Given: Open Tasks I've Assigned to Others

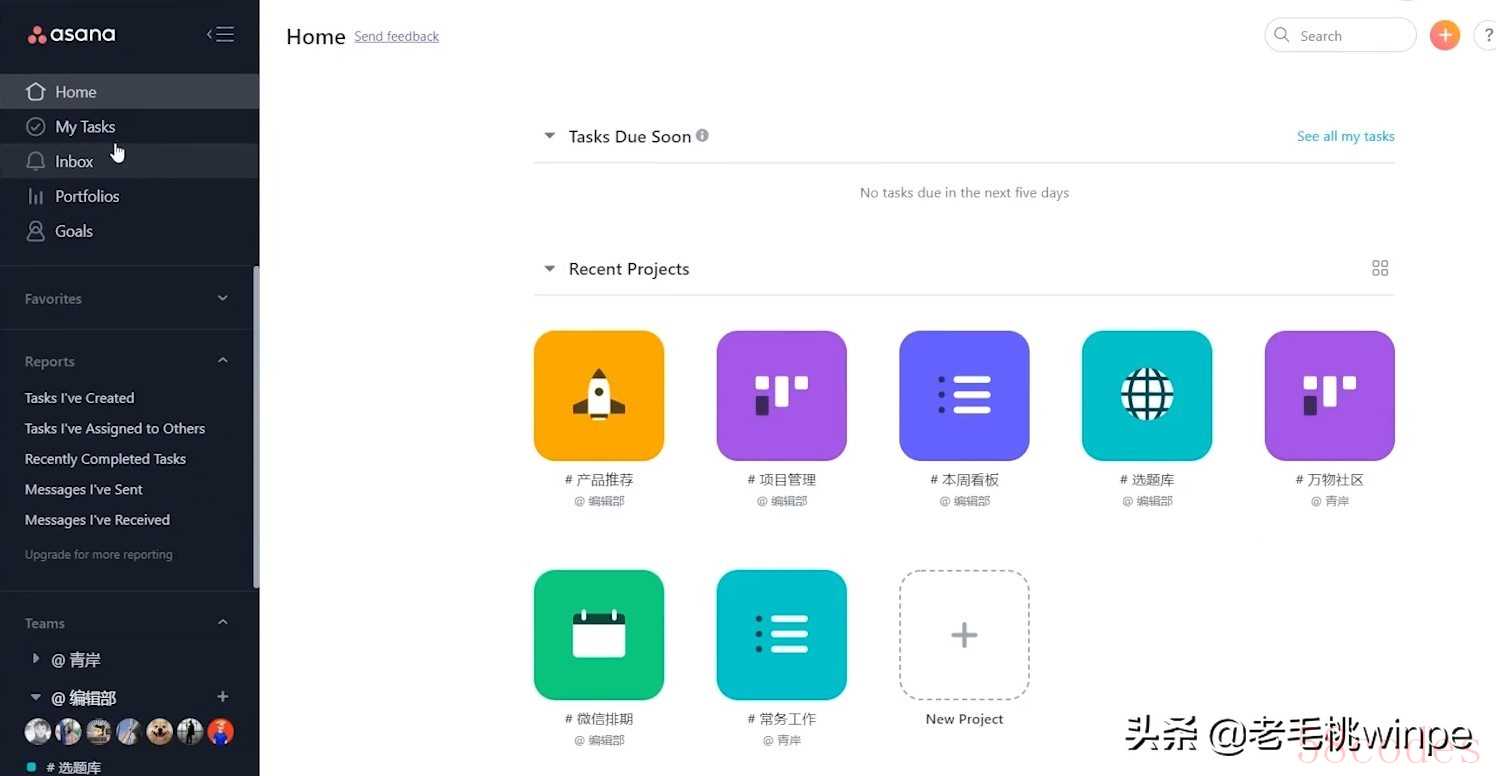Looking at the screenshot, I should 115,428.
